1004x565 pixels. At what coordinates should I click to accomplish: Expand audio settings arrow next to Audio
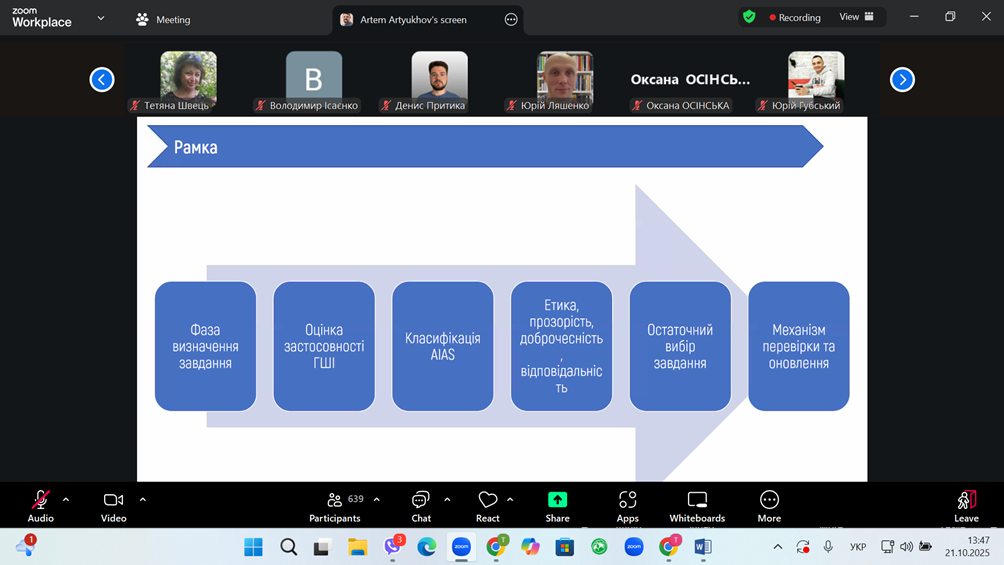tap(66, 500)
